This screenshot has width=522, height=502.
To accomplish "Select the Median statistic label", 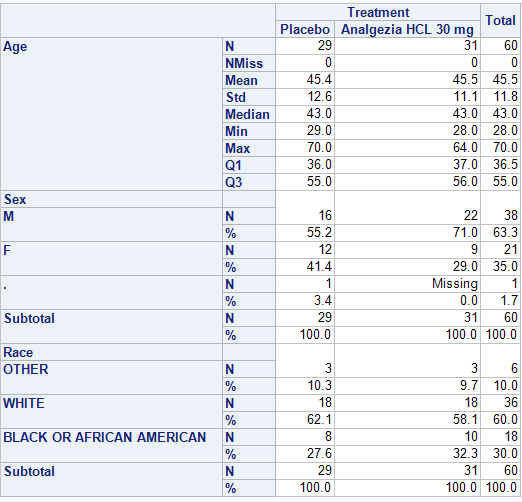I will coord(249,114).
